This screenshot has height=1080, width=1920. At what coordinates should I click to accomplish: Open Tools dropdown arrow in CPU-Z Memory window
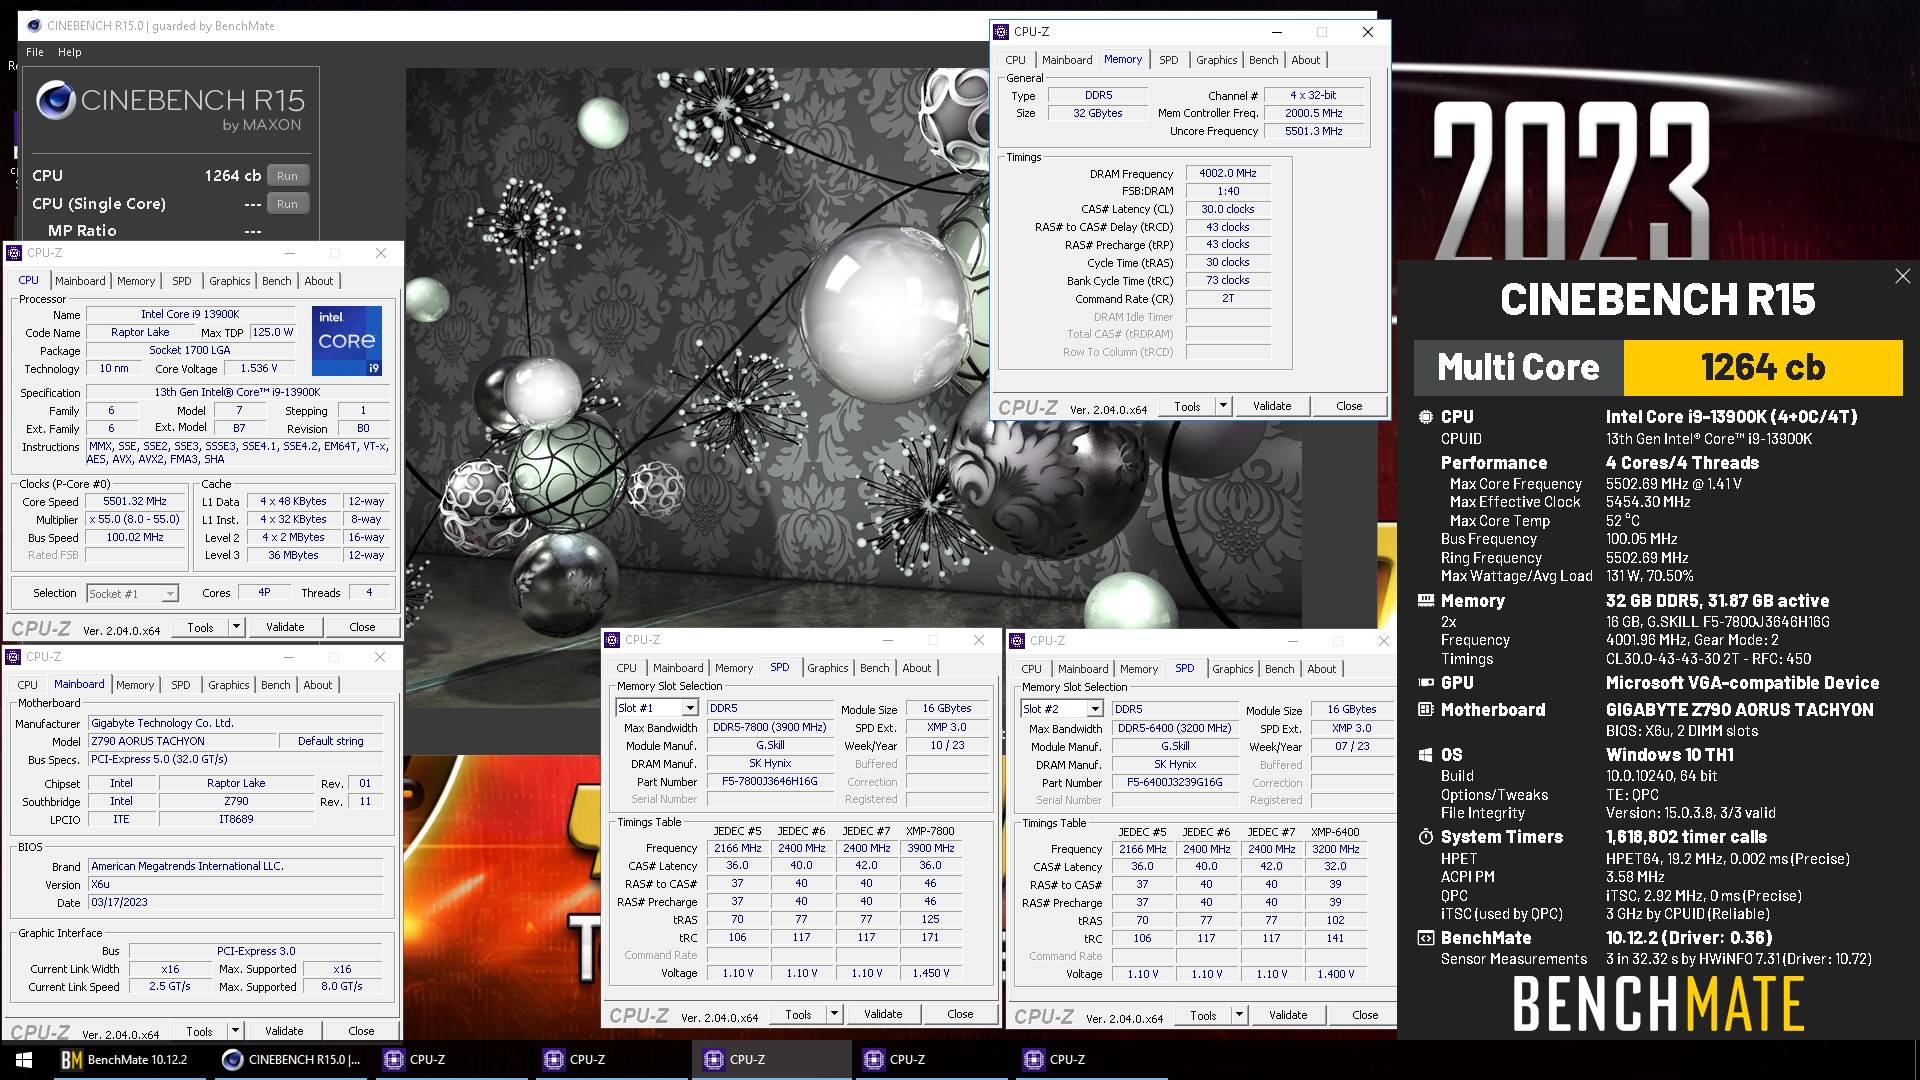click(x=1223, y=406)
